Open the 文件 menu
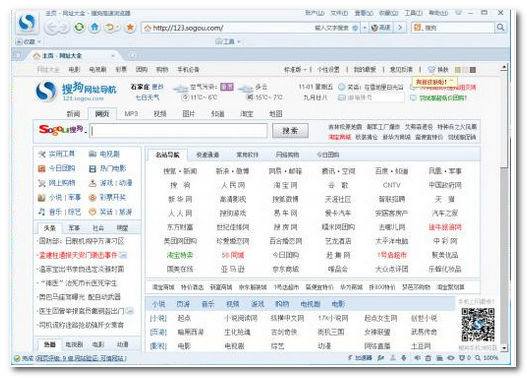Screen dimensions: 527x378 pos(339,13)
